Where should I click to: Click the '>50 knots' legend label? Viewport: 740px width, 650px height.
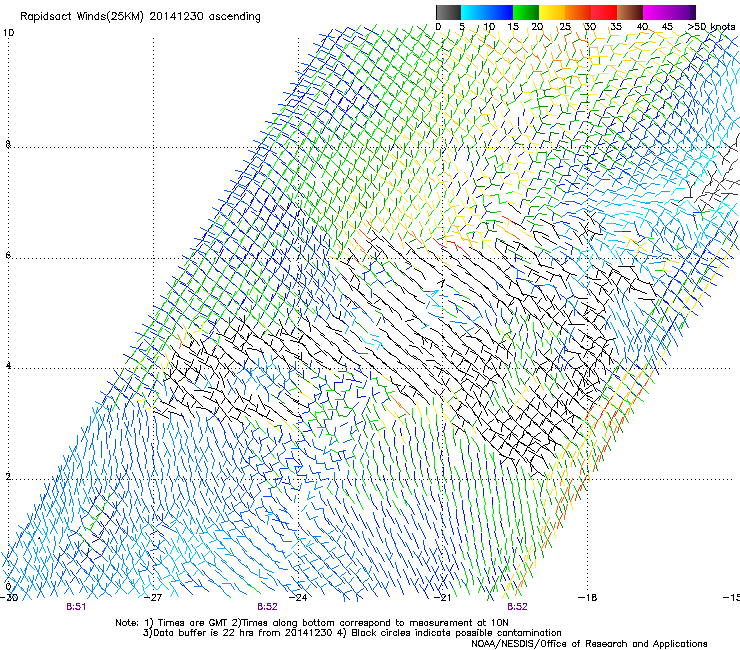tap(711, 26)
